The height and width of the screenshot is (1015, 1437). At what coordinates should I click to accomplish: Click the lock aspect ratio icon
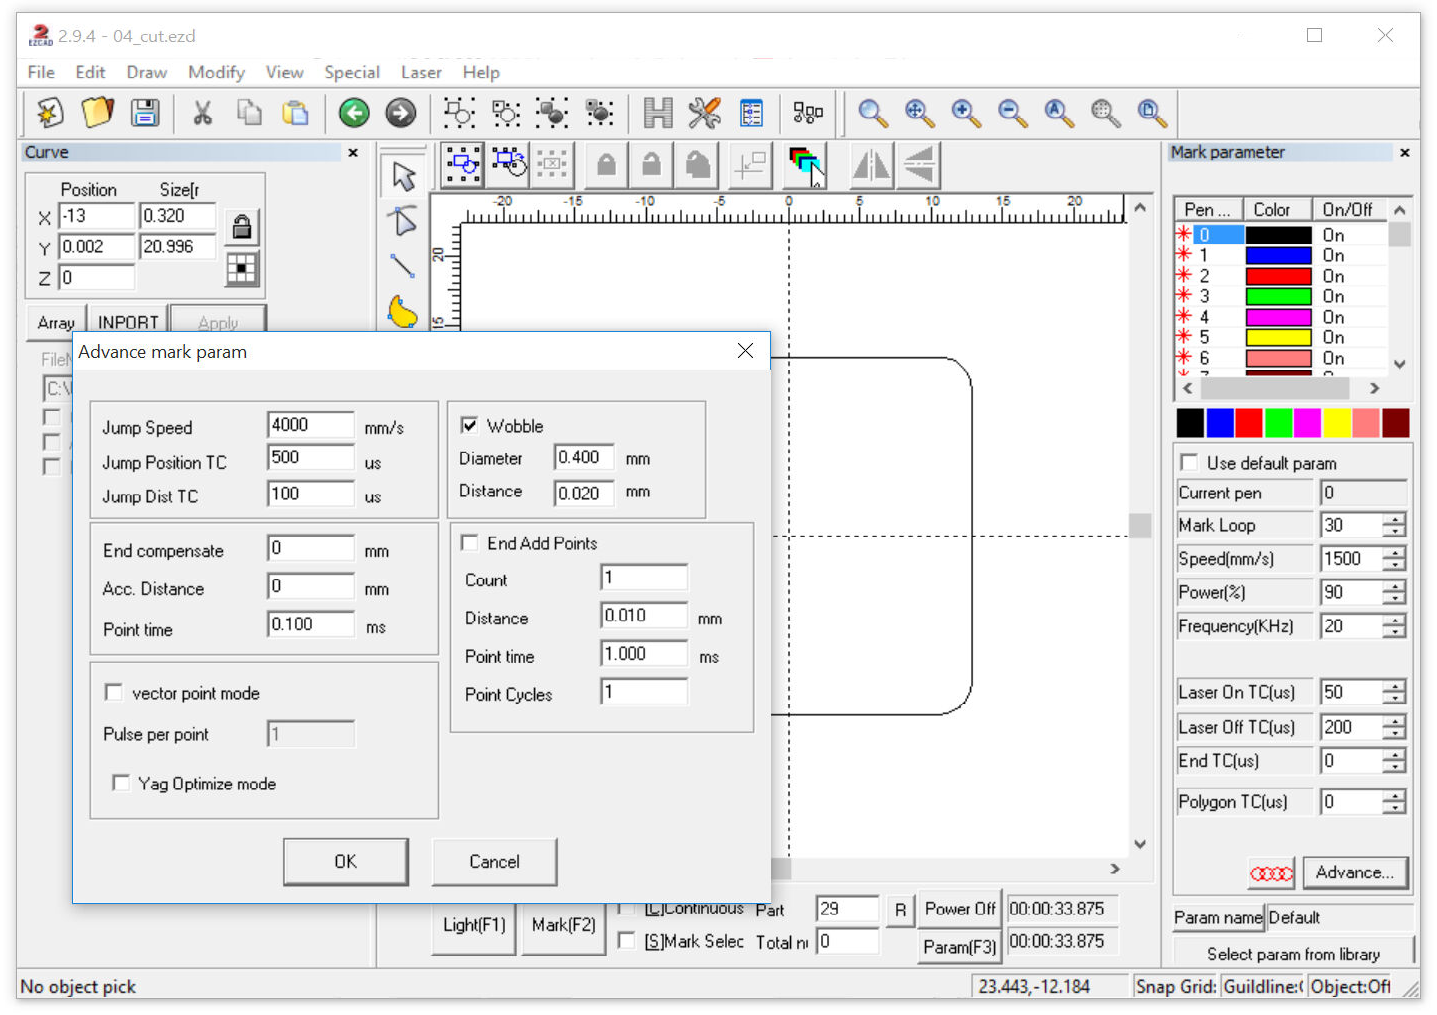click(x=241, y=227)
